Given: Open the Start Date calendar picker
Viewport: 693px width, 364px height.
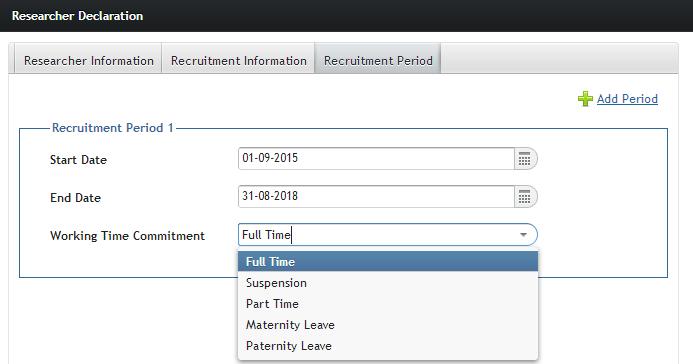Looking at the screenshot, I should pos(525,159).
